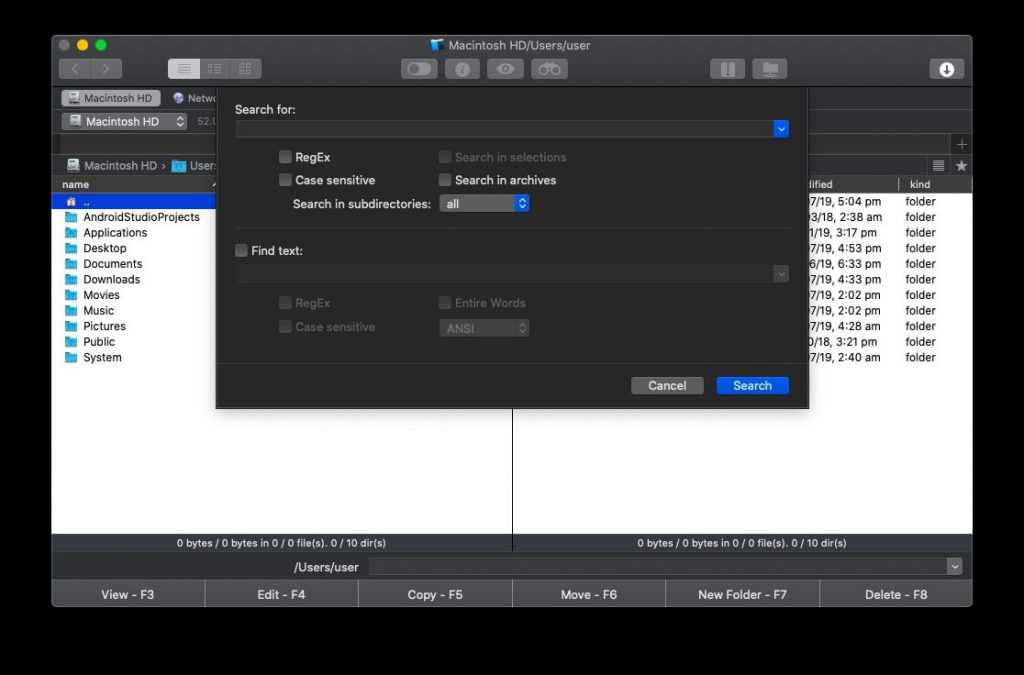Click the binoculars search icon in toolbar

[x=549, y=69]
